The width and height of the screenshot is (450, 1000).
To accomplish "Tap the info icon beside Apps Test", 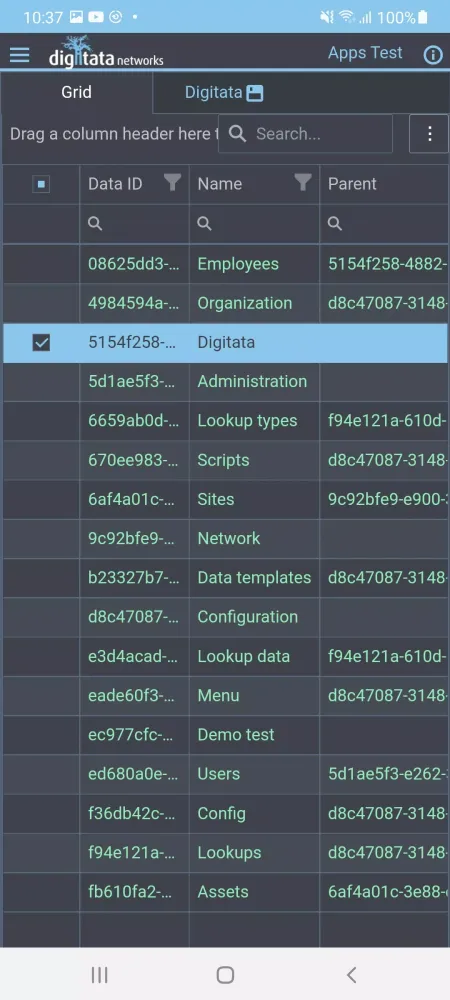I will [x=433, y=55].
